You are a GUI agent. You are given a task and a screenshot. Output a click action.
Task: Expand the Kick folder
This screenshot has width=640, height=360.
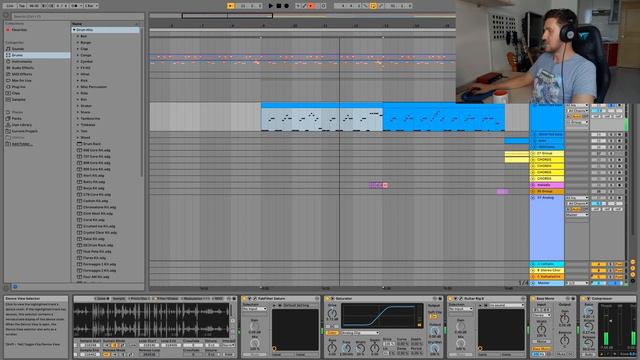[78, 80]
